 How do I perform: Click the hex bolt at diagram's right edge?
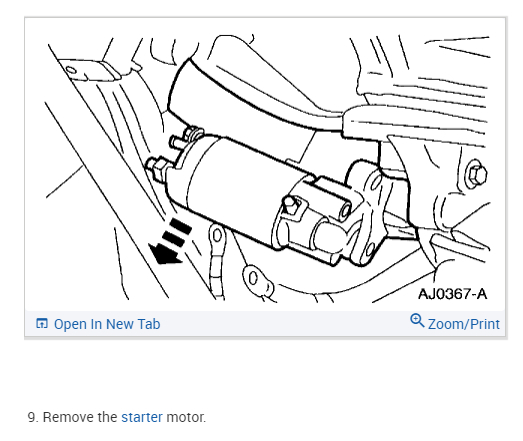tap(477, 175)
